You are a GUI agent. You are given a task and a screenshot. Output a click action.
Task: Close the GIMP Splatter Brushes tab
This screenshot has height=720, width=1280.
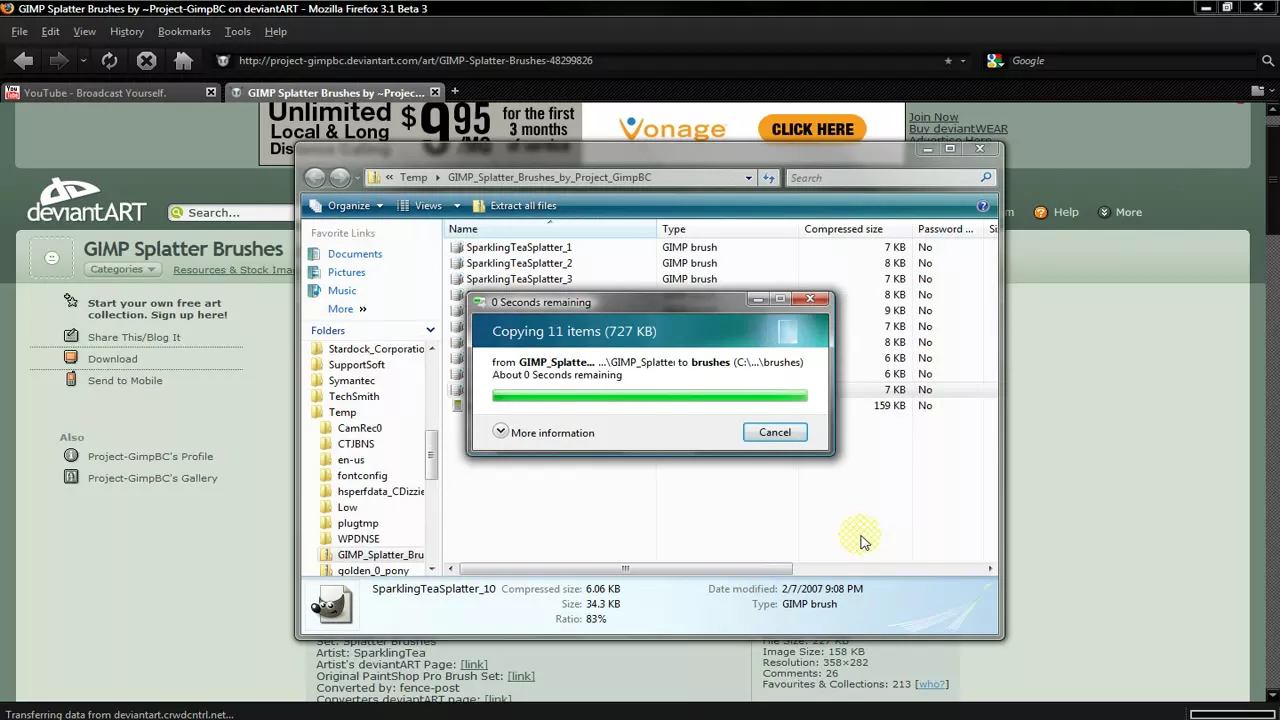click(435, 93)
